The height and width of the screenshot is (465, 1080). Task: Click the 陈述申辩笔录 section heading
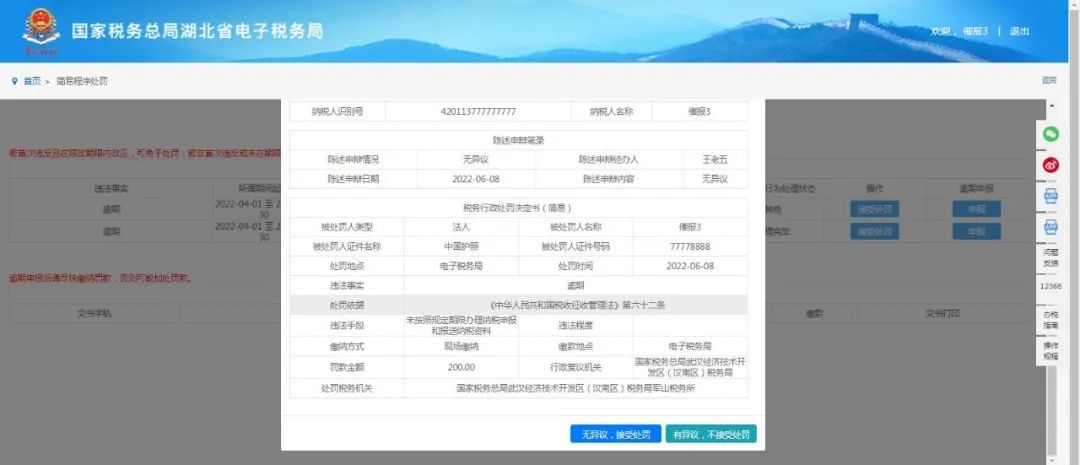pyautogui.click(x=518, y=141)
